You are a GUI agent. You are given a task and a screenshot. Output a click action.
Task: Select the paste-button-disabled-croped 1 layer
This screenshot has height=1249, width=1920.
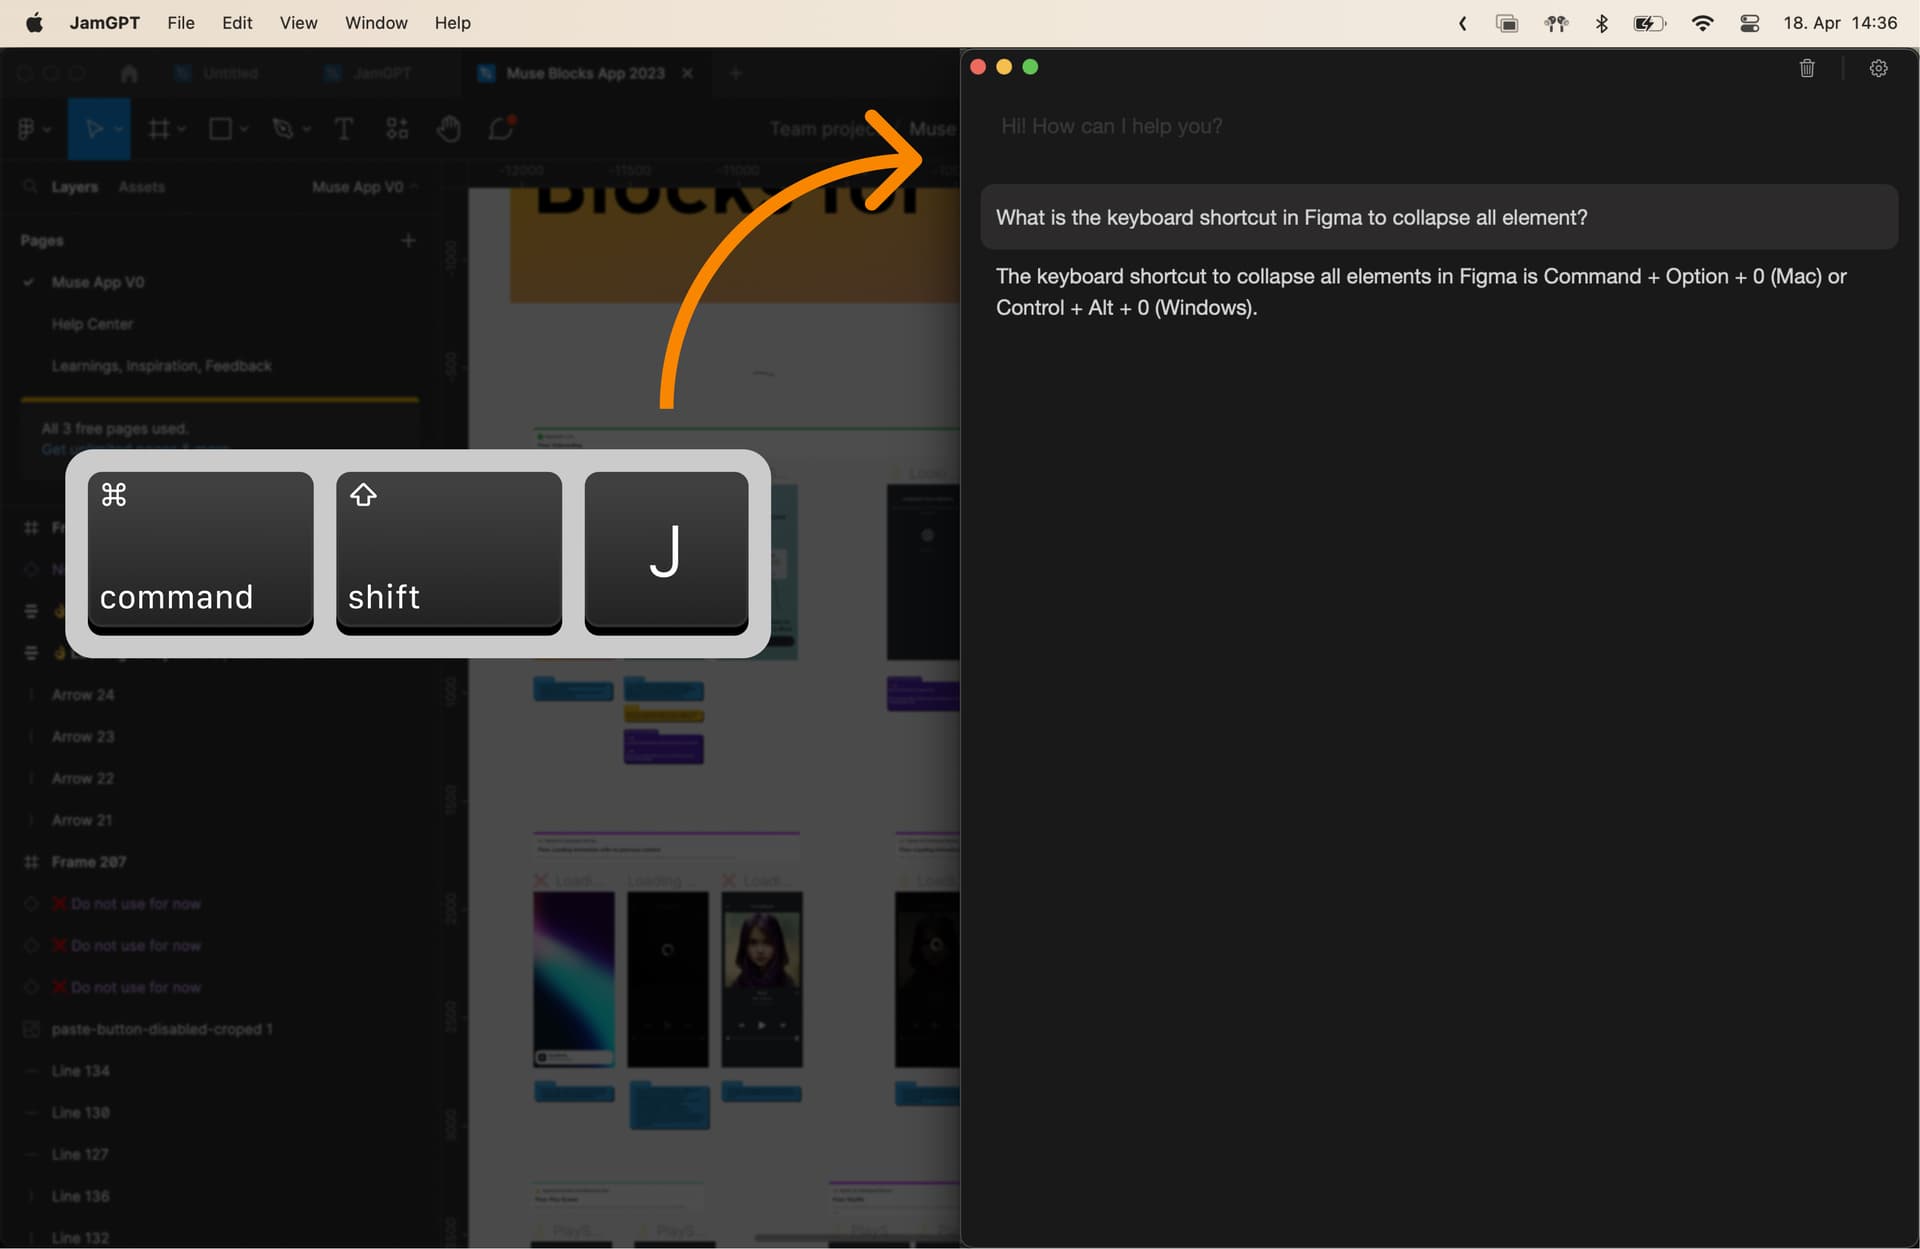point(162,1029)
